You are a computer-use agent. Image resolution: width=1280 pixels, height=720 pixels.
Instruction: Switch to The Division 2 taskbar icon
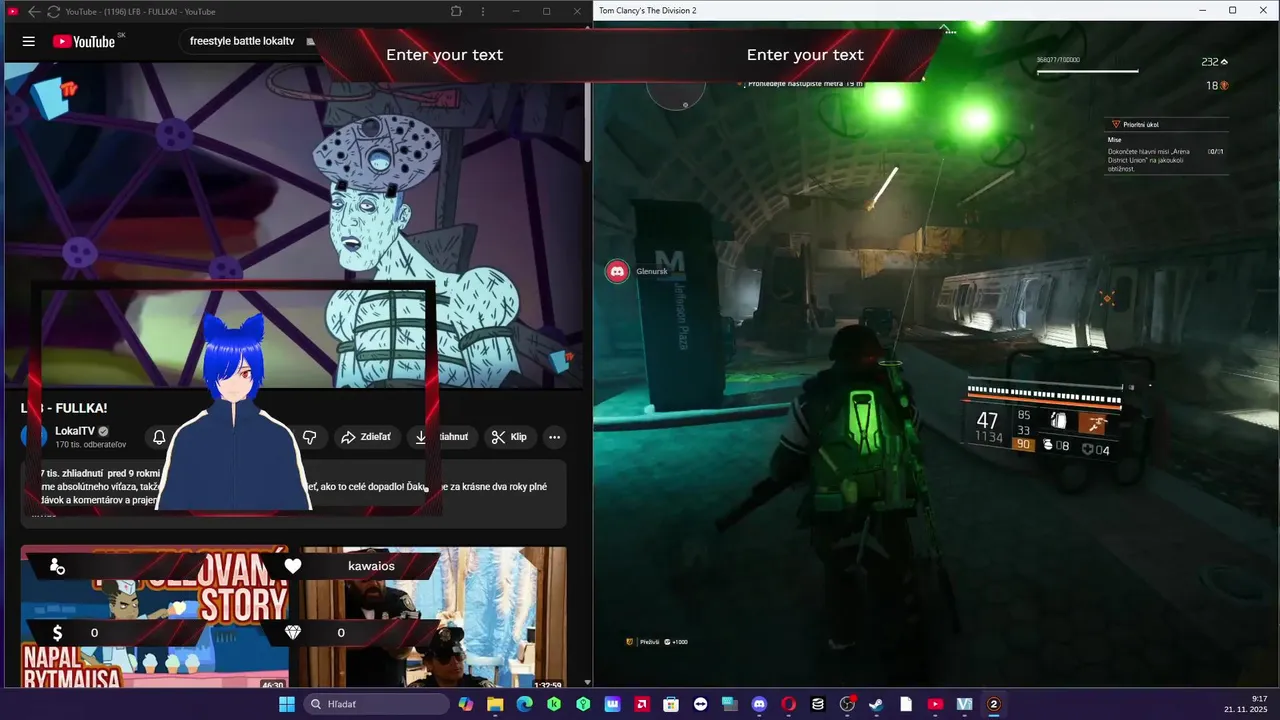coord(994,704)
